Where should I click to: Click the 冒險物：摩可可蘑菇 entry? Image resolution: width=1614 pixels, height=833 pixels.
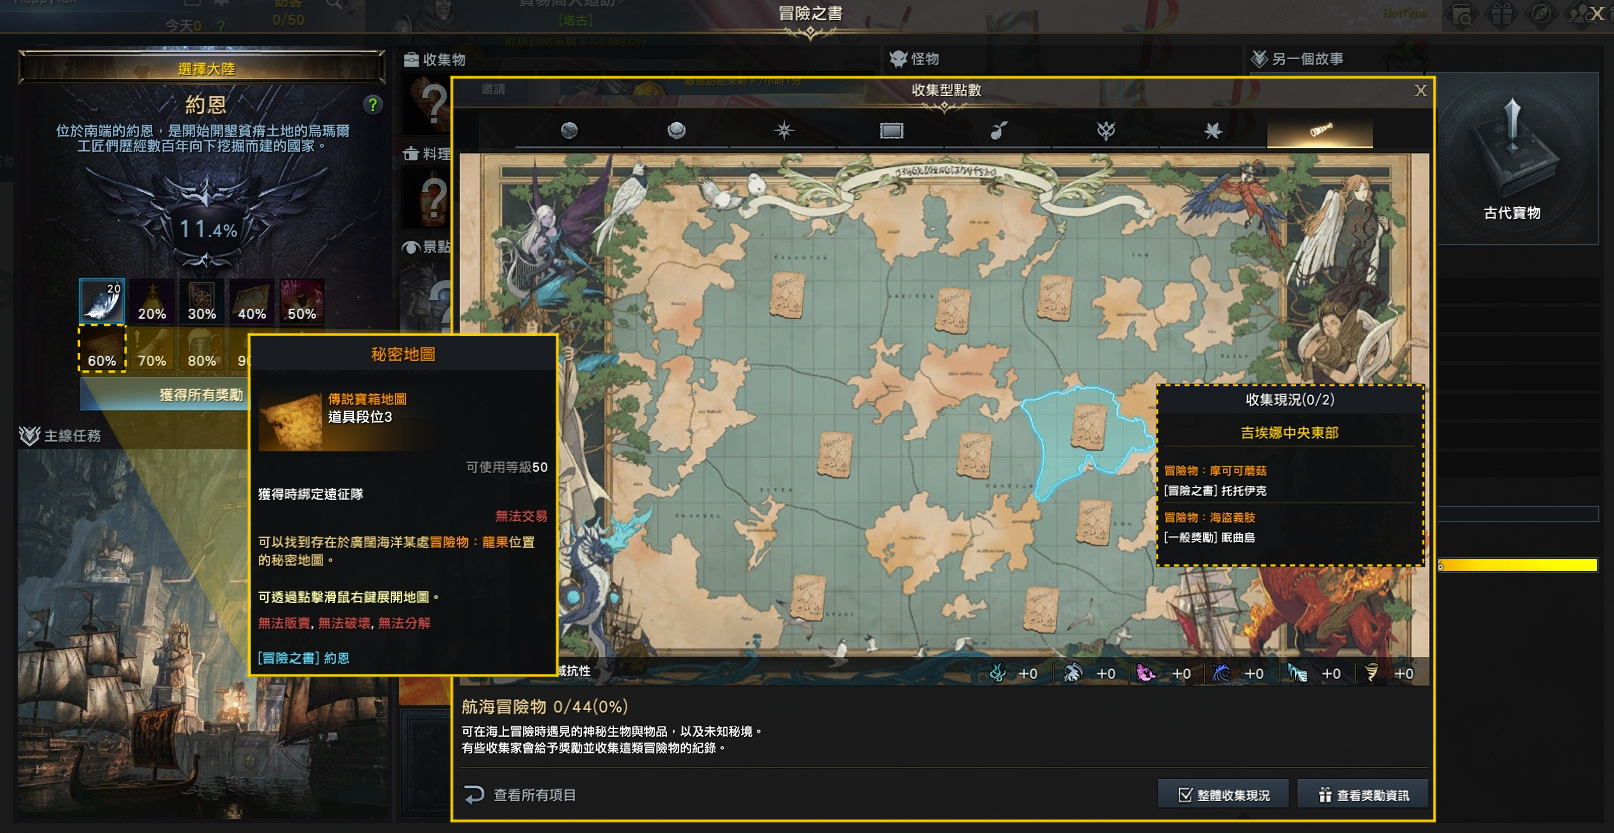coord(1215,471)
